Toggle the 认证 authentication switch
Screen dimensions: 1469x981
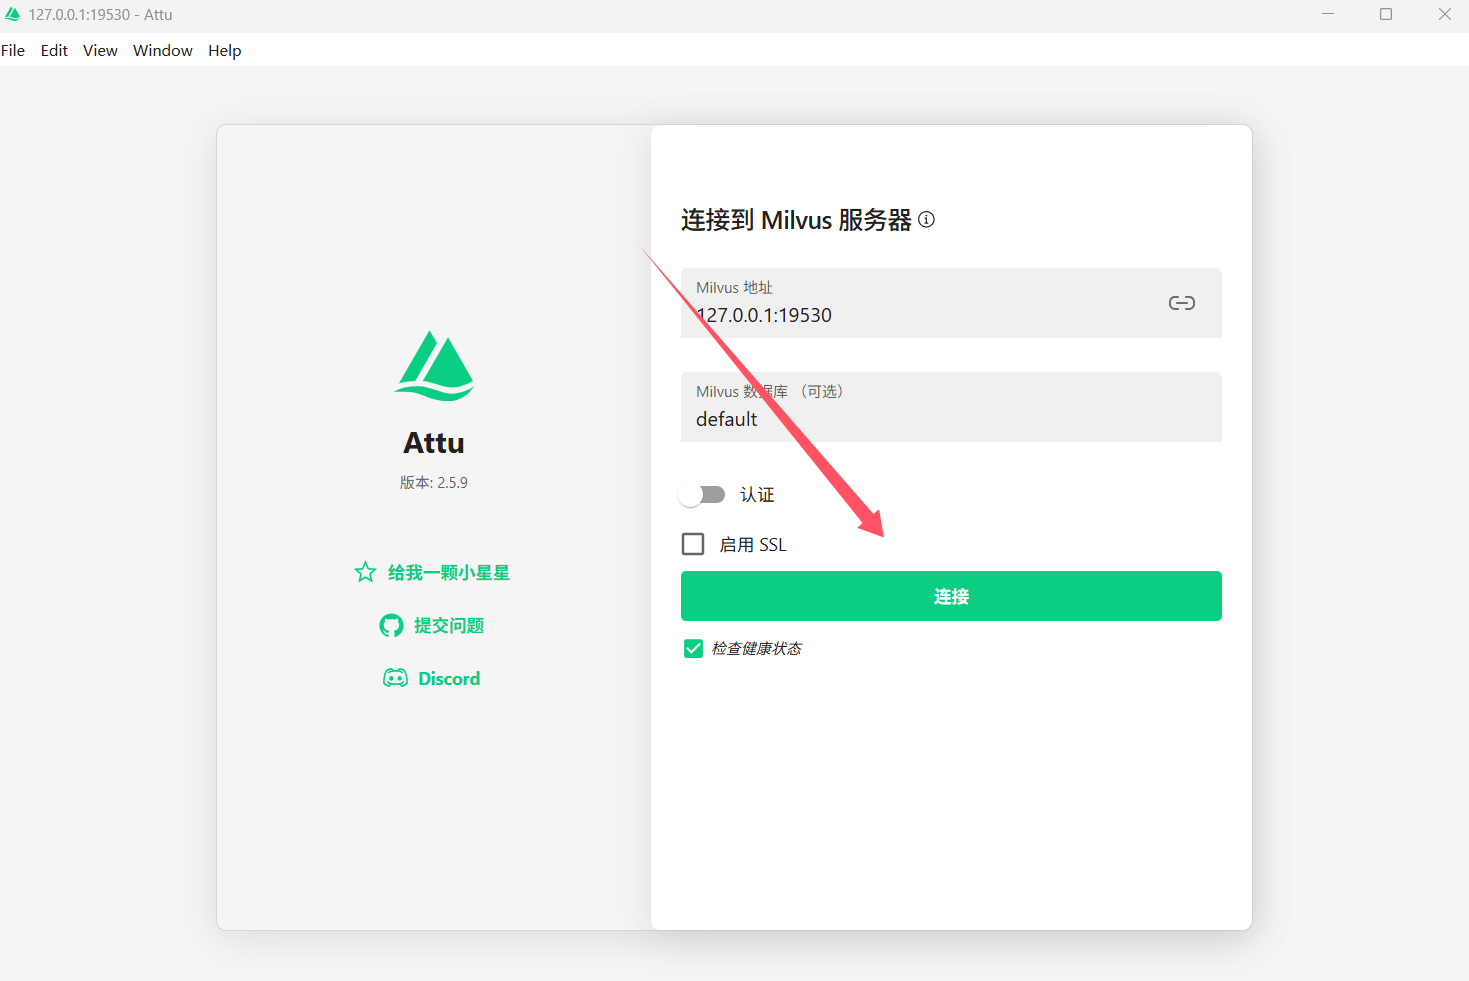[x=702, y=495]
